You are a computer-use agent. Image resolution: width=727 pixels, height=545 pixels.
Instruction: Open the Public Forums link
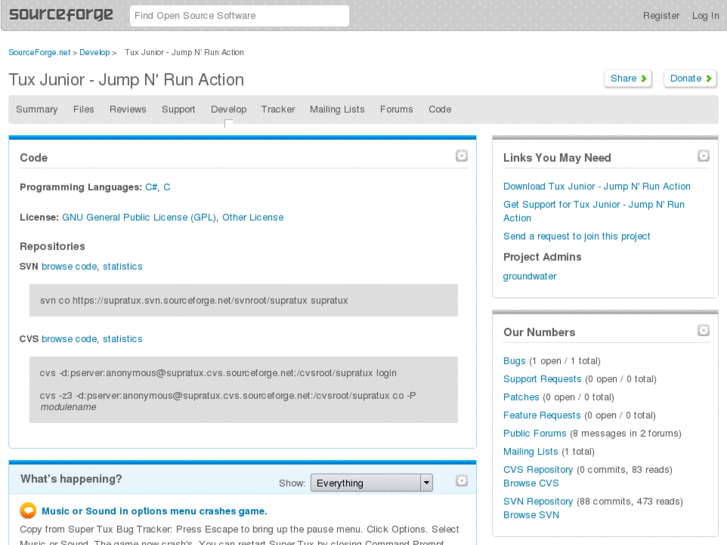[535, 433]
